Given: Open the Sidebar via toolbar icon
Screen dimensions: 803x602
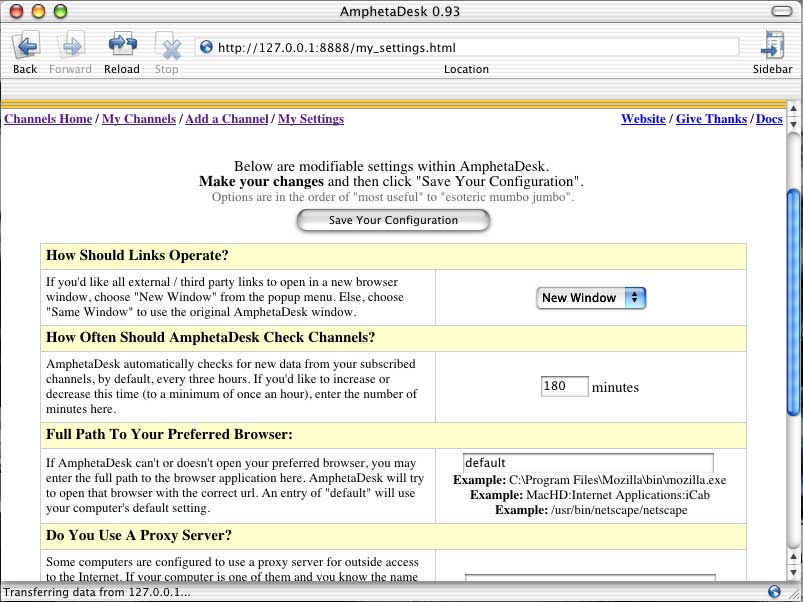Looking at the screenshot, I should (772, 45).
